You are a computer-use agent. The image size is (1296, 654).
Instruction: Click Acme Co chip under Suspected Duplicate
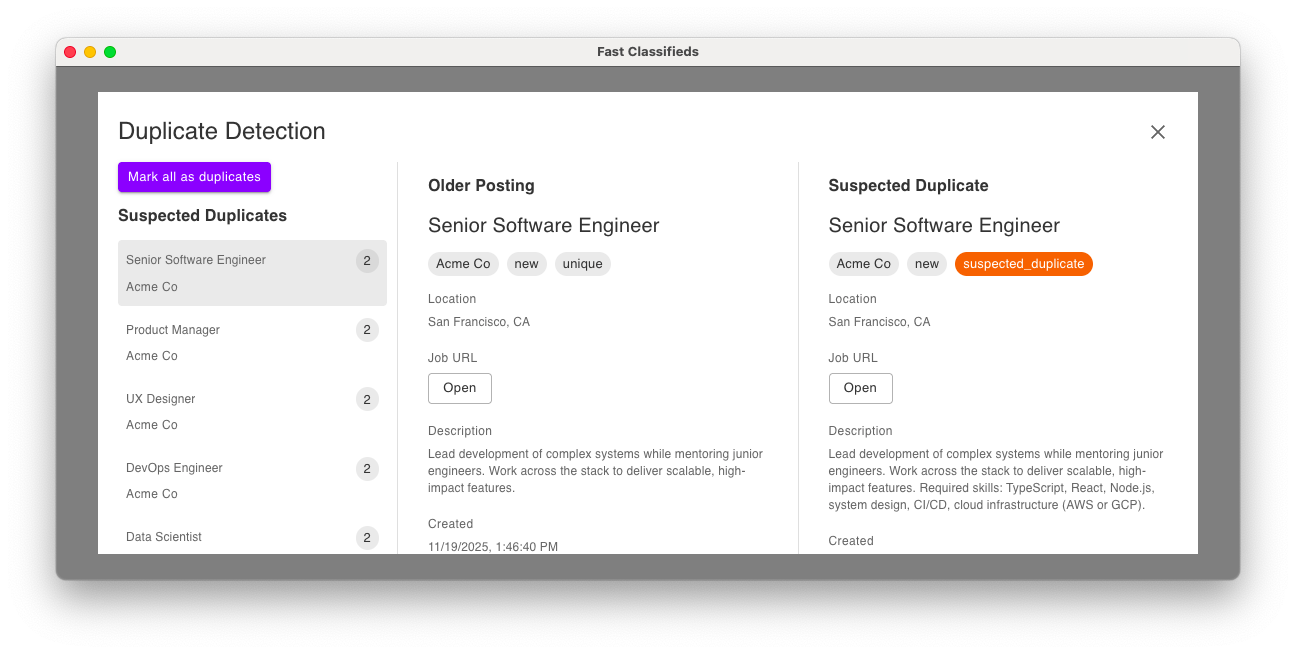click(863, 264)
